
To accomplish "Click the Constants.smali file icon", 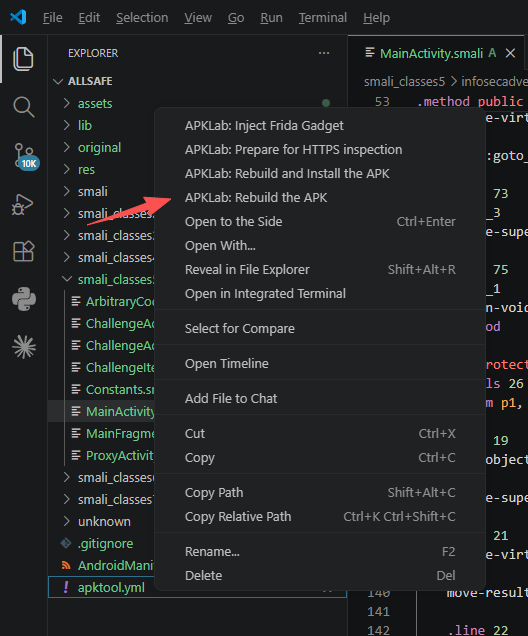I will [x=76, y=389].
